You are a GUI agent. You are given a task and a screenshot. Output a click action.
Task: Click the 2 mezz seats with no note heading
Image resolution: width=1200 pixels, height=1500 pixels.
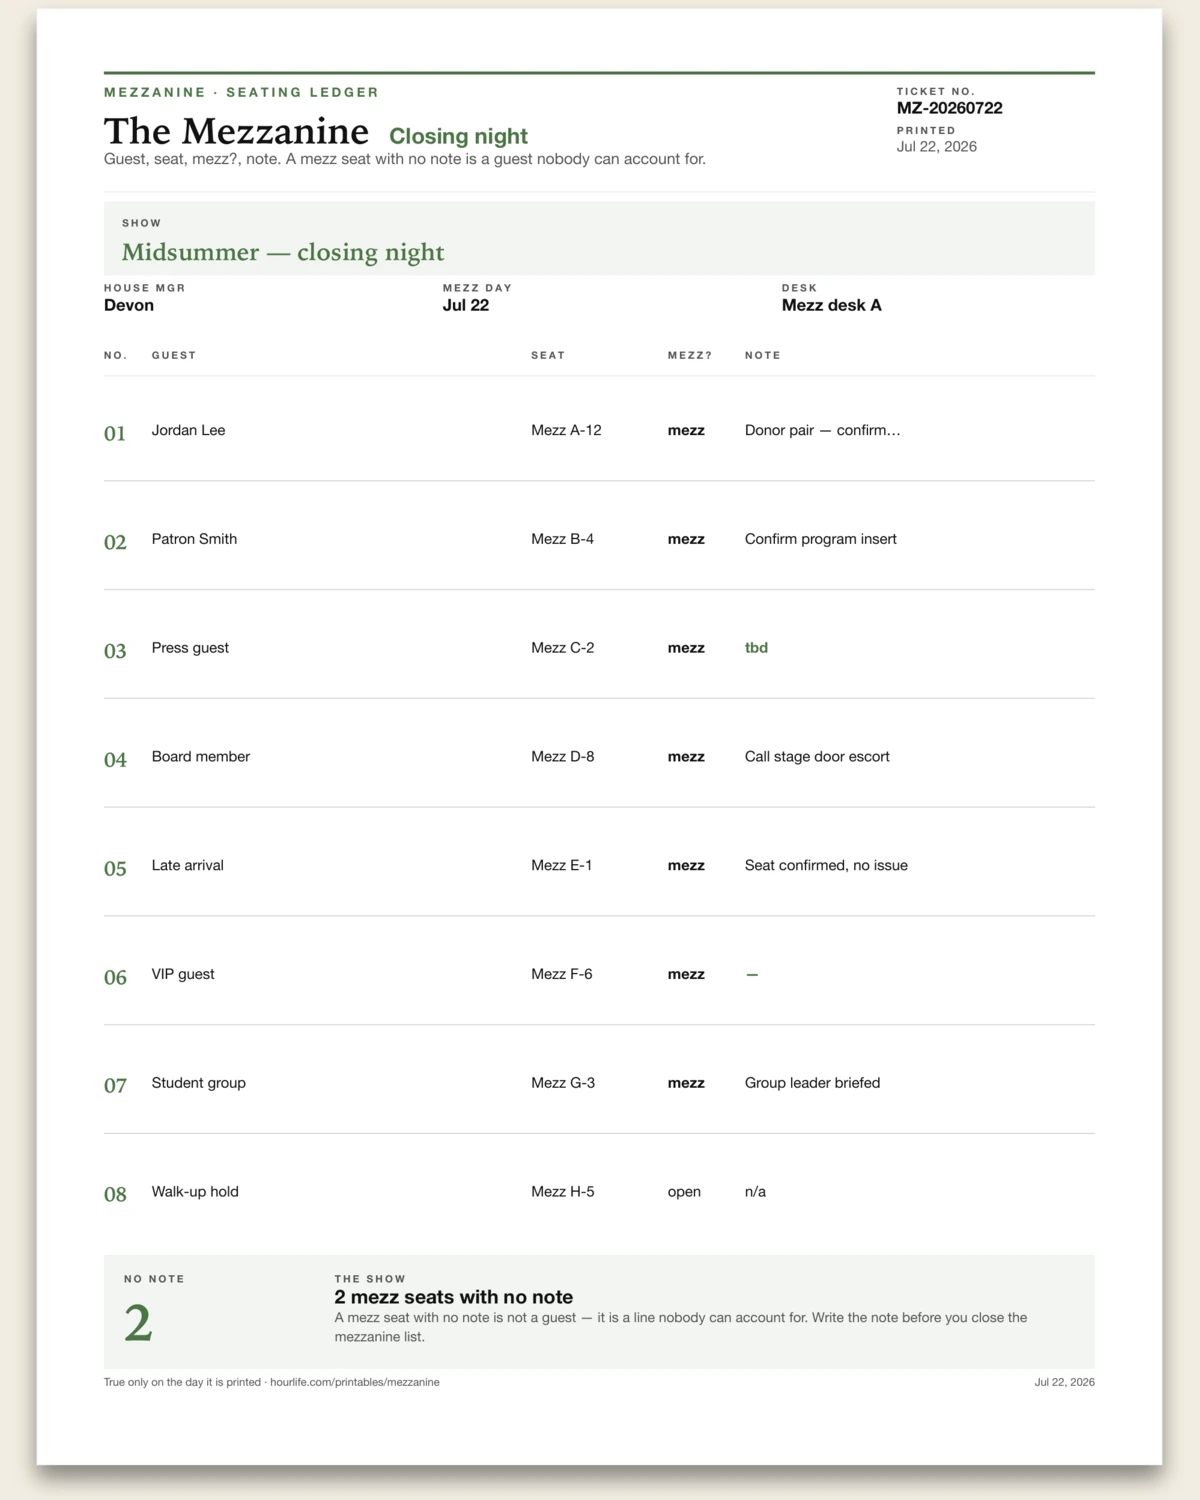pos(453,1297)
